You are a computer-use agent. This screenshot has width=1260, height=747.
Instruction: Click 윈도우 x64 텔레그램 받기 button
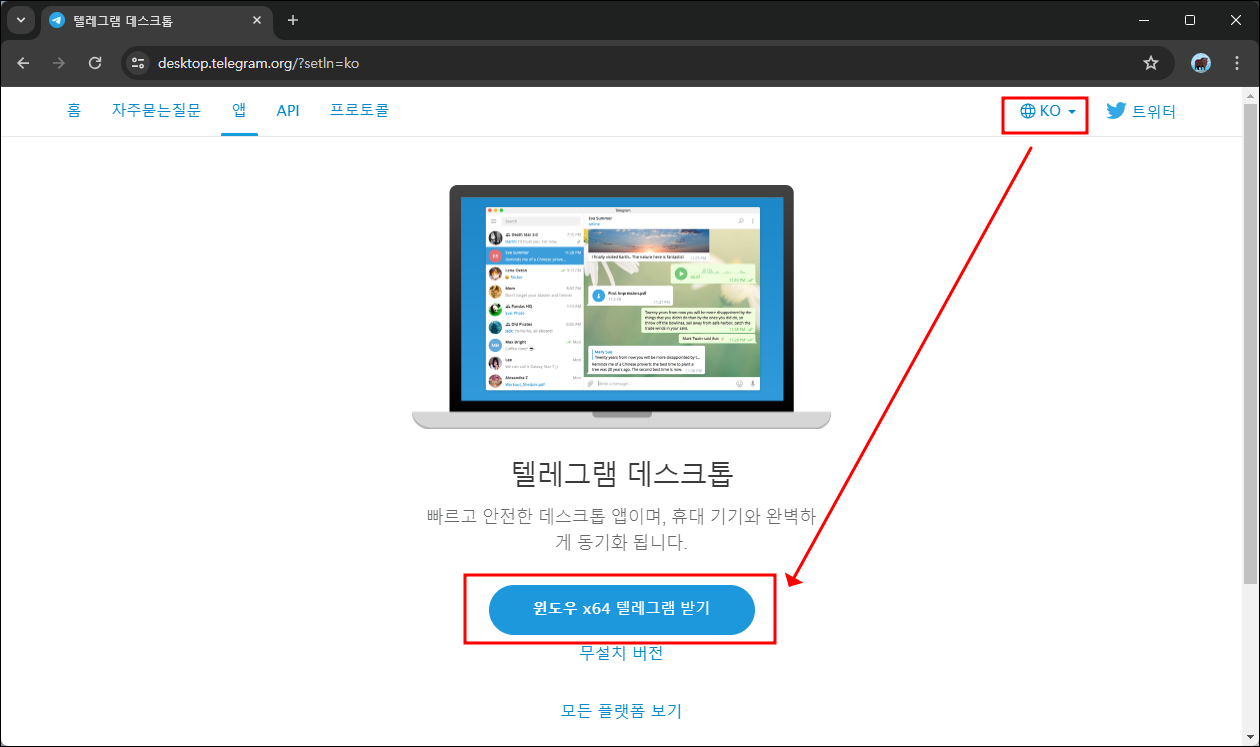coord(621,609)
